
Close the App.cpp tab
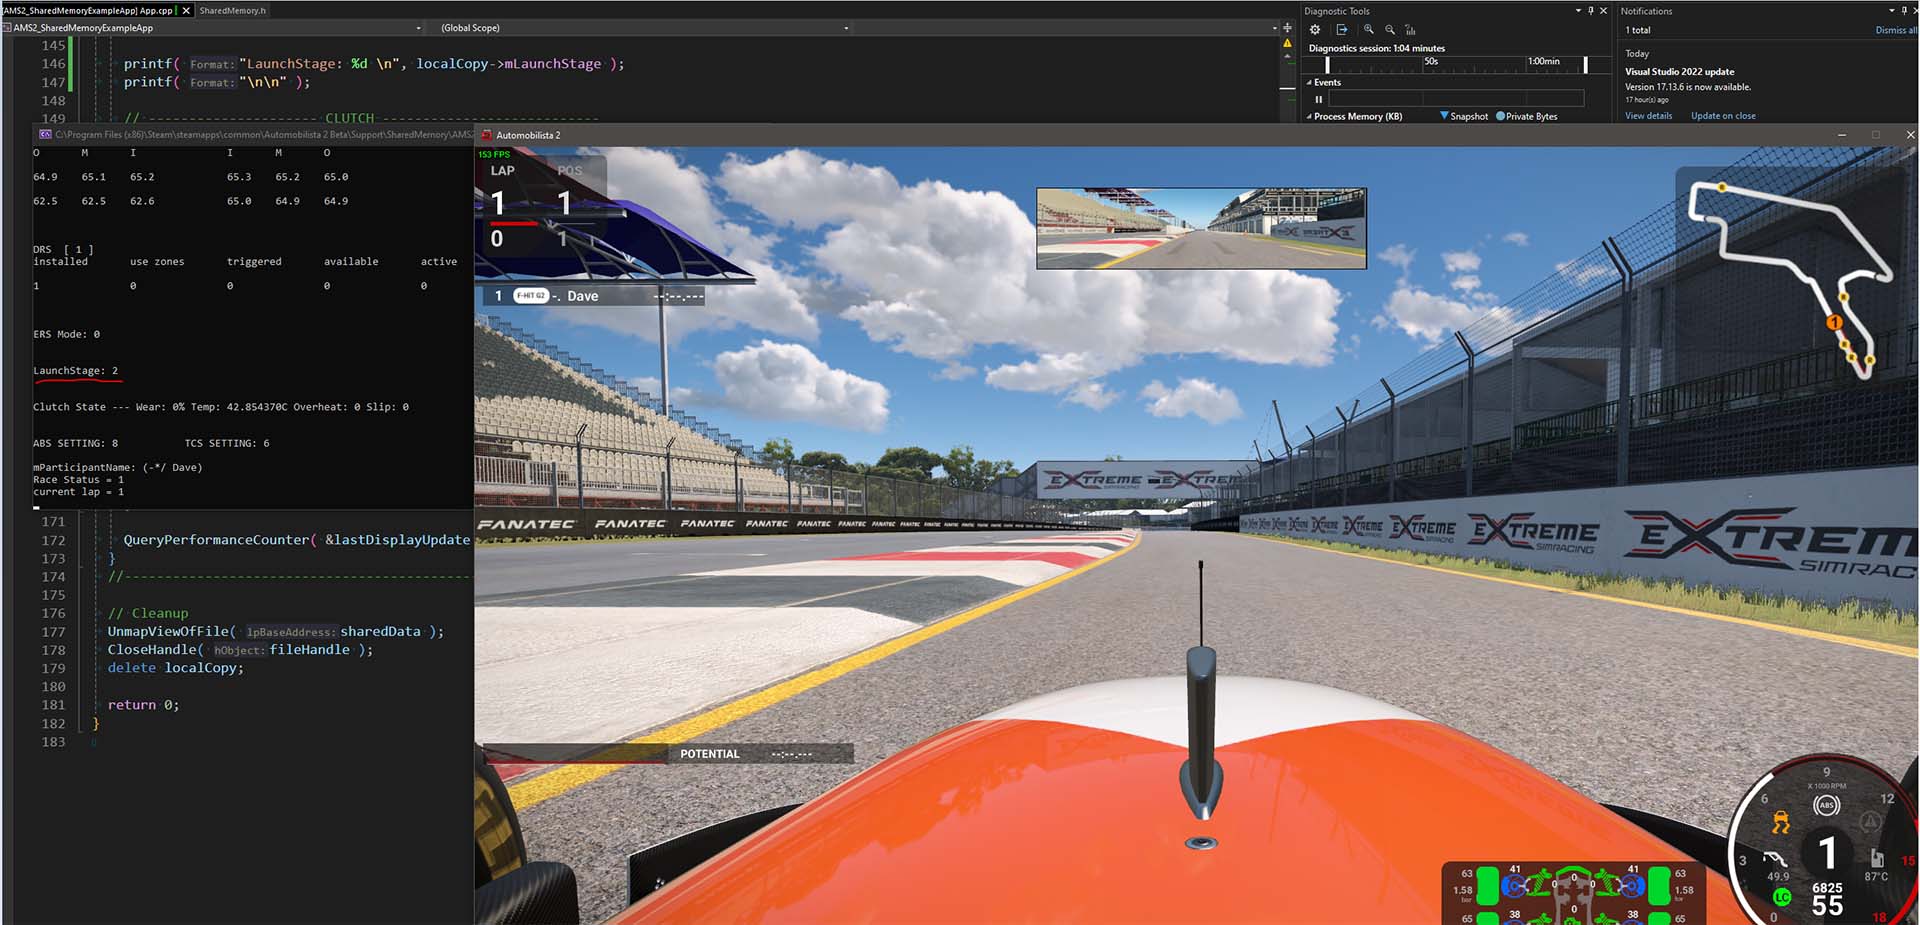pyautogui.click(x=185, y=10)
